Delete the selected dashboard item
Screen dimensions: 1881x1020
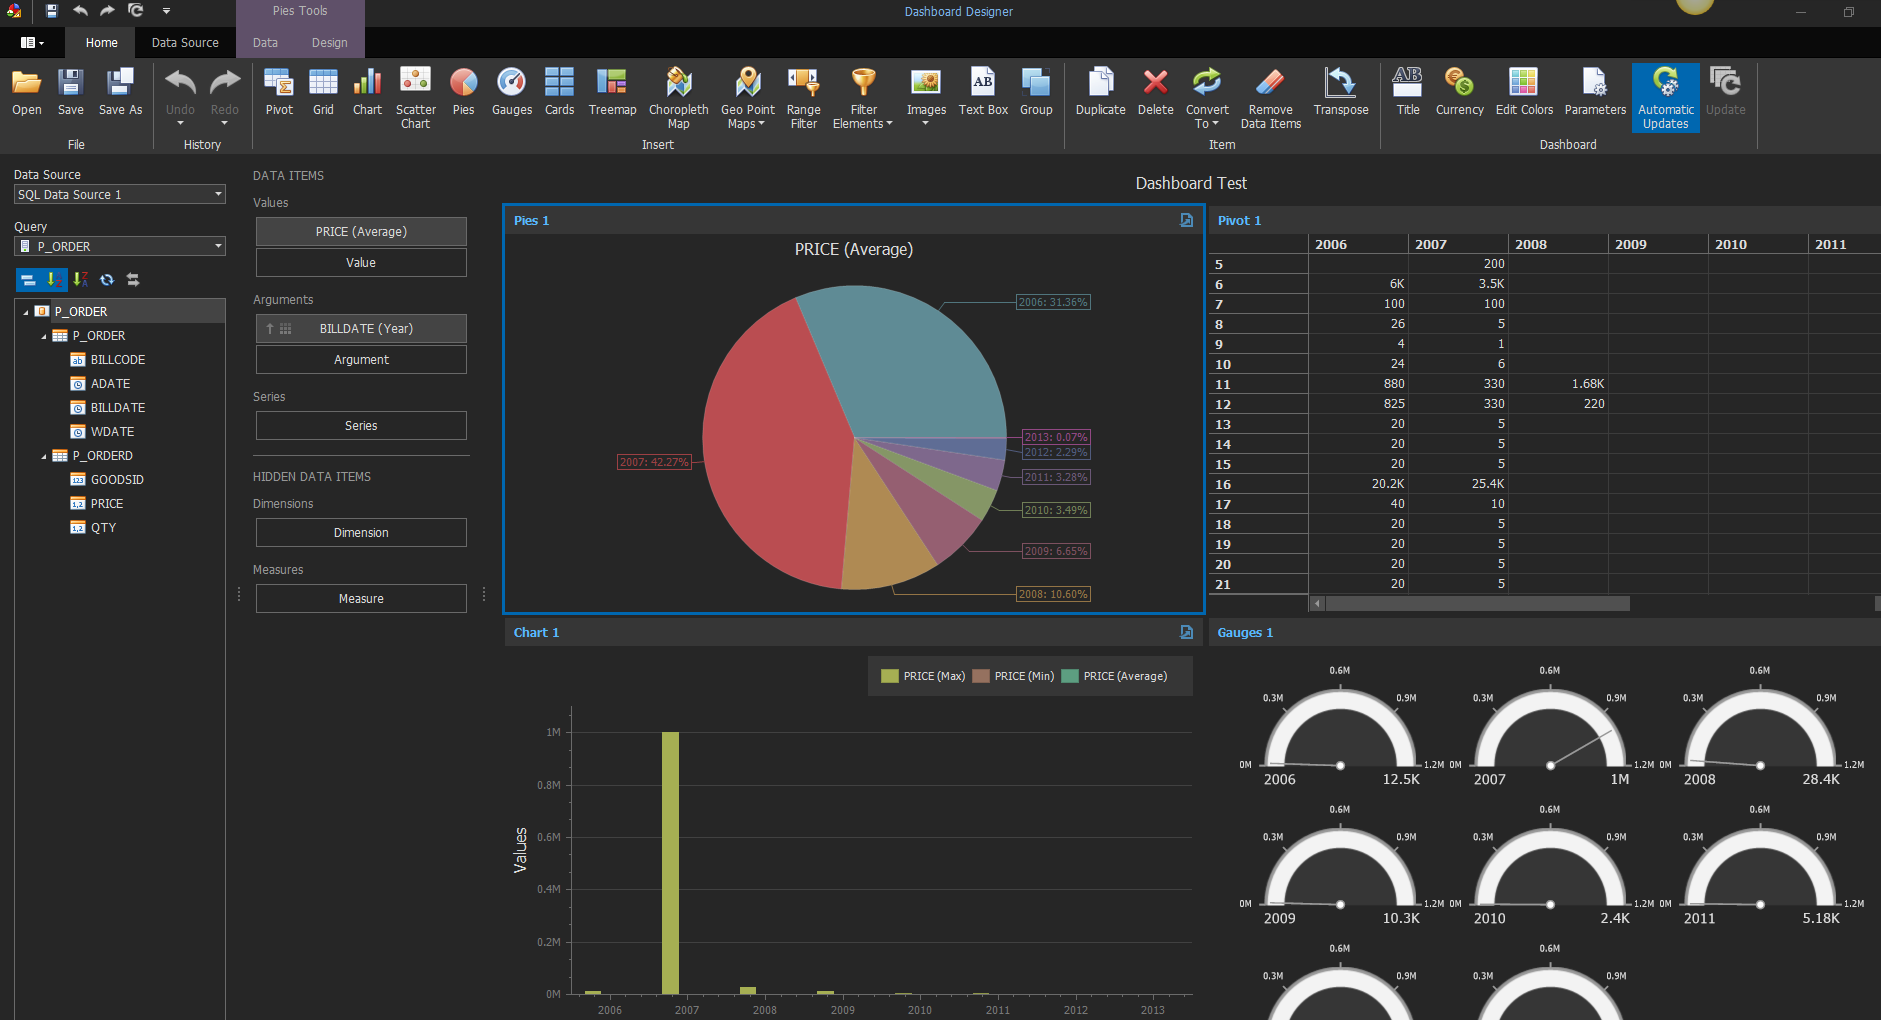pyautogui.click(x=1155, y=92)
